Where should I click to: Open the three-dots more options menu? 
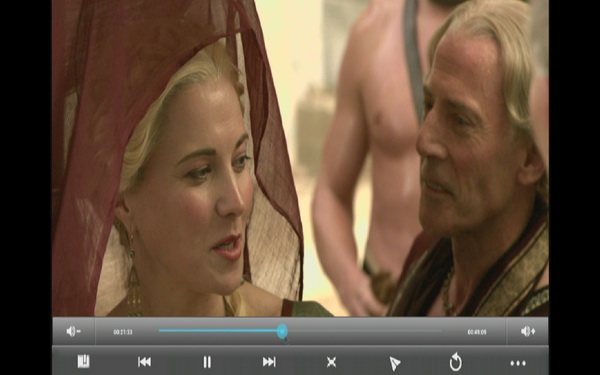pyautogui.click(x=518, y=363)
